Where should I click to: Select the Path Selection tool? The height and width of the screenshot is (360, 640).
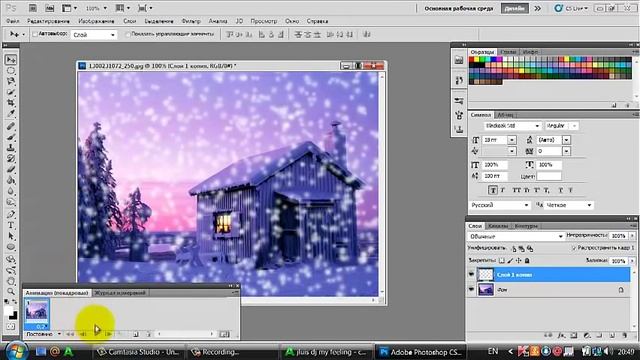[11, 236]
